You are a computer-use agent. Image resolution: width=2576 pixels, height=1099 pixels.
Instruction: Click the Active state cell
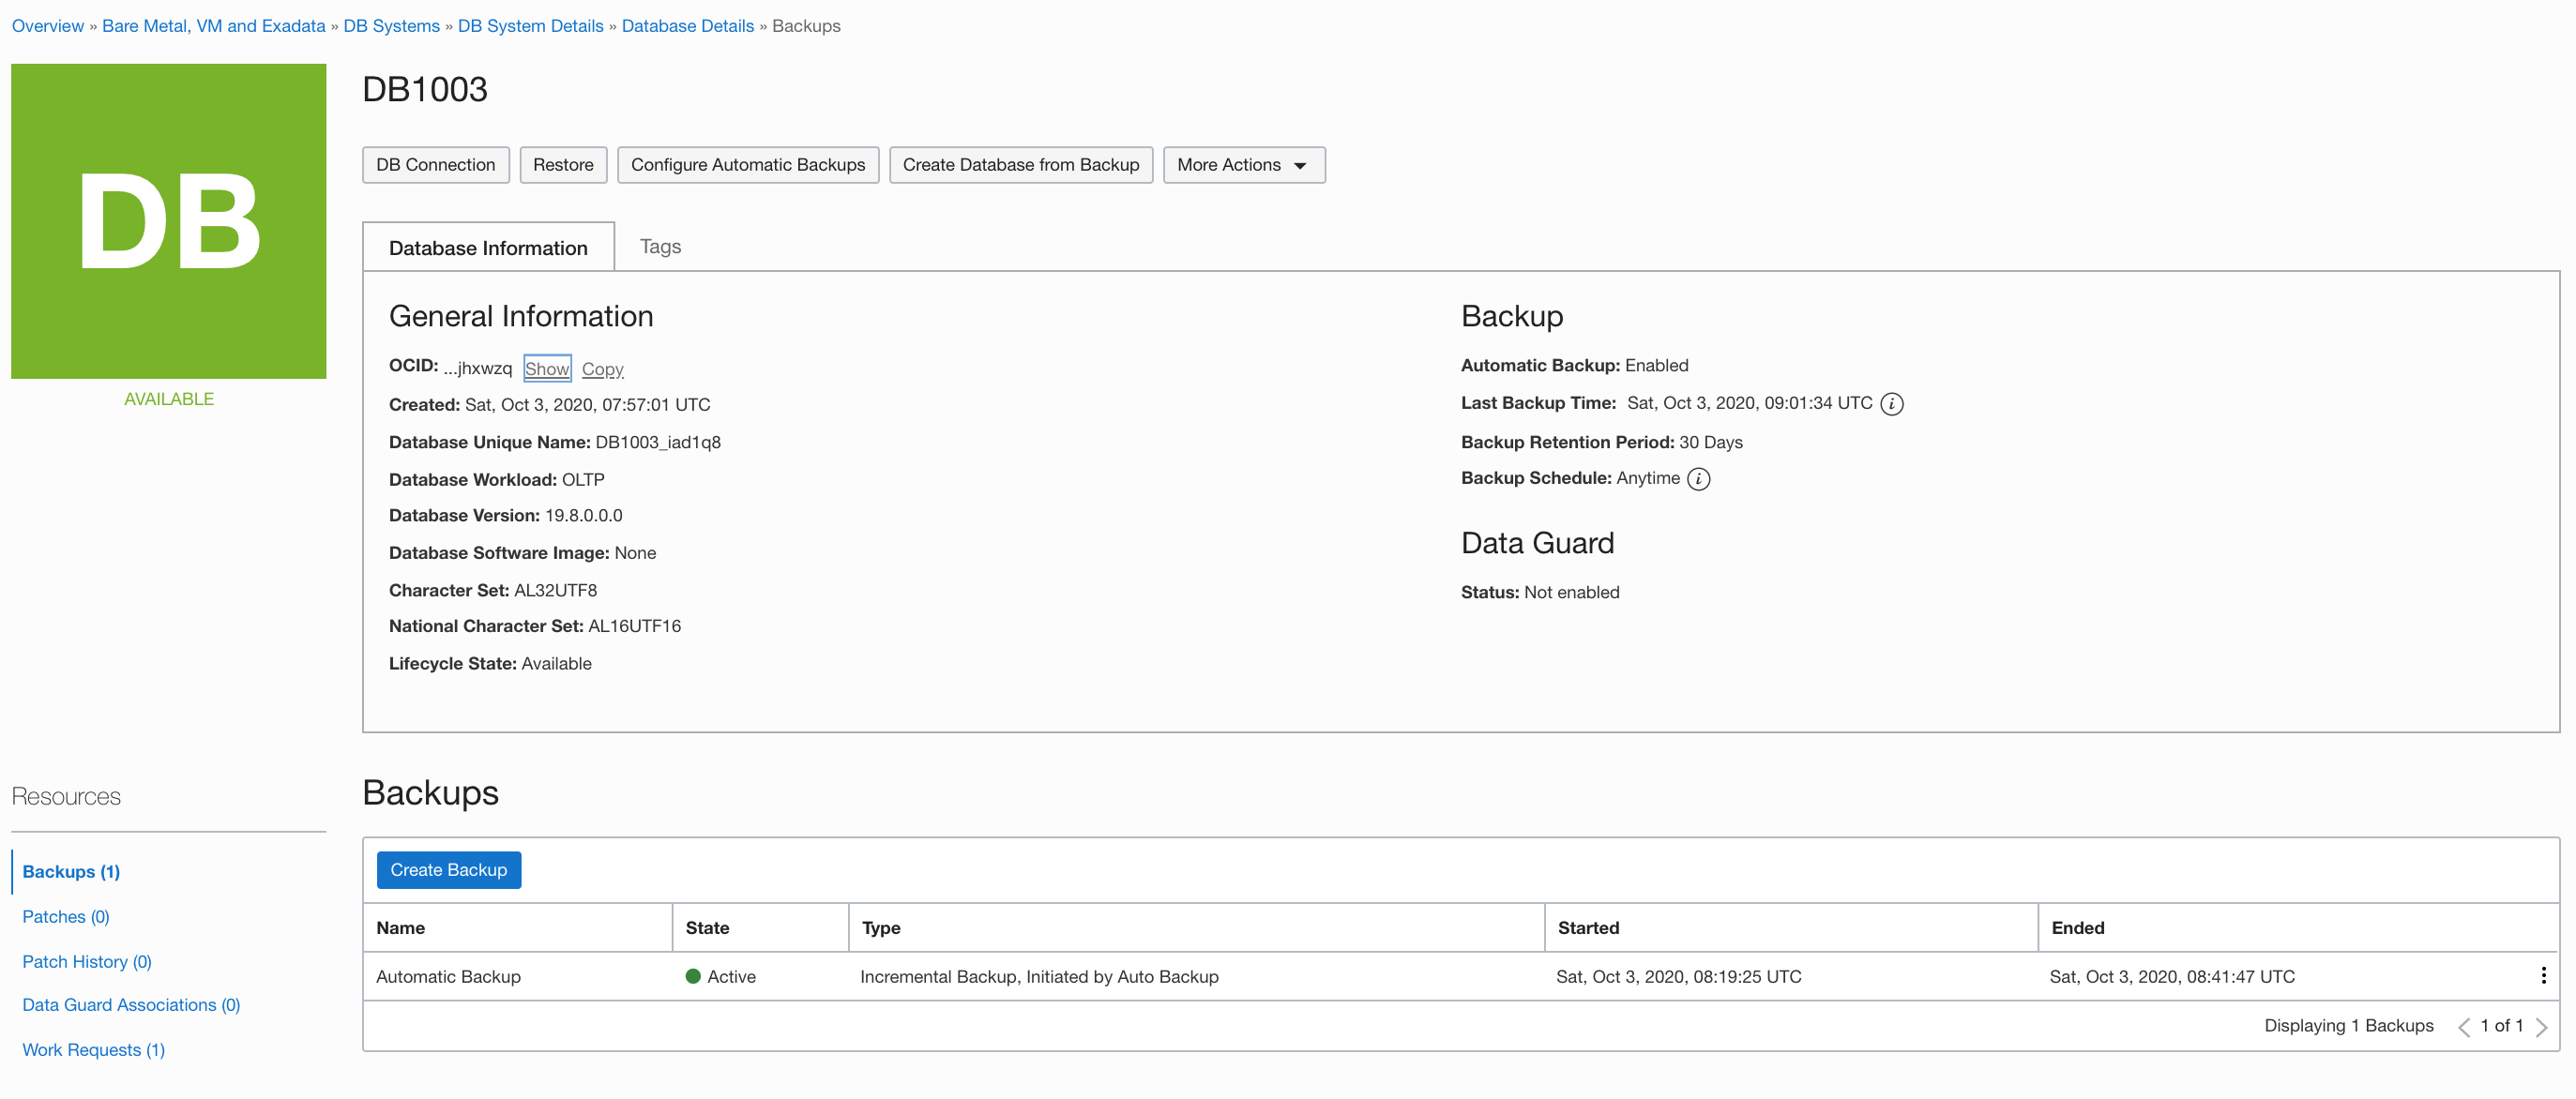pos(720,977)
